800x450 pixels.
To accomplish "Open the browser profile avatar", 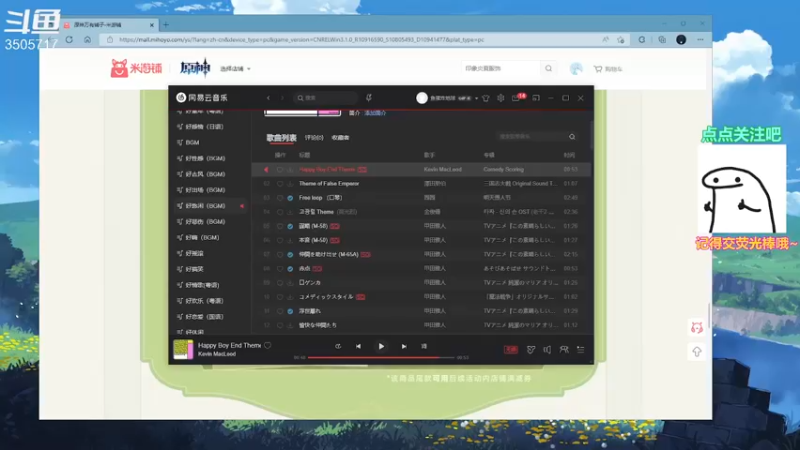I will [x=681, y=39].
